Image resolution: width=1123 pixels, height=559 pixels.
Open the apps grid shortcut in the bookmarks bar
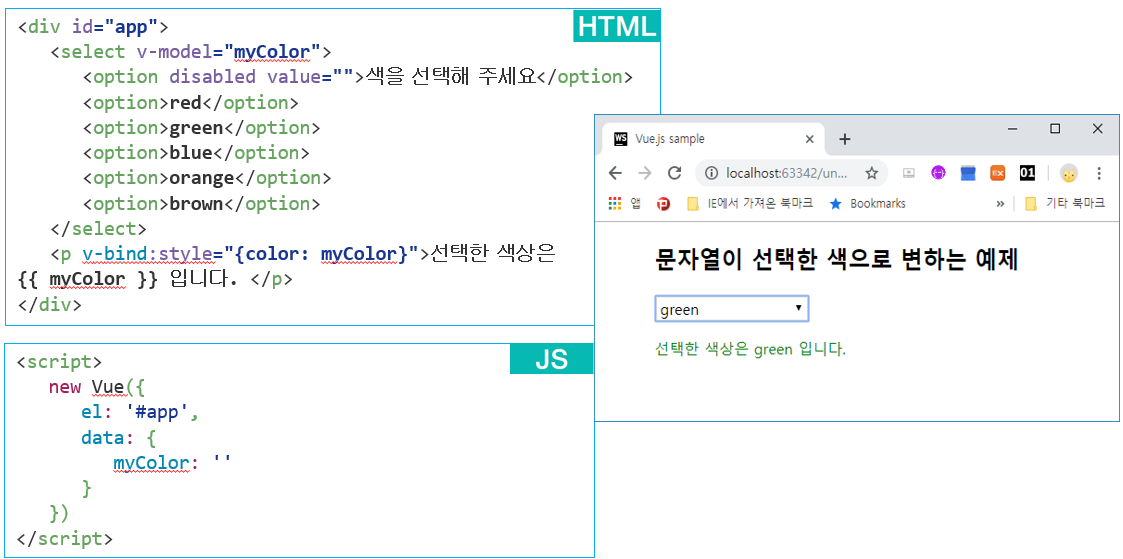(614, 204)
